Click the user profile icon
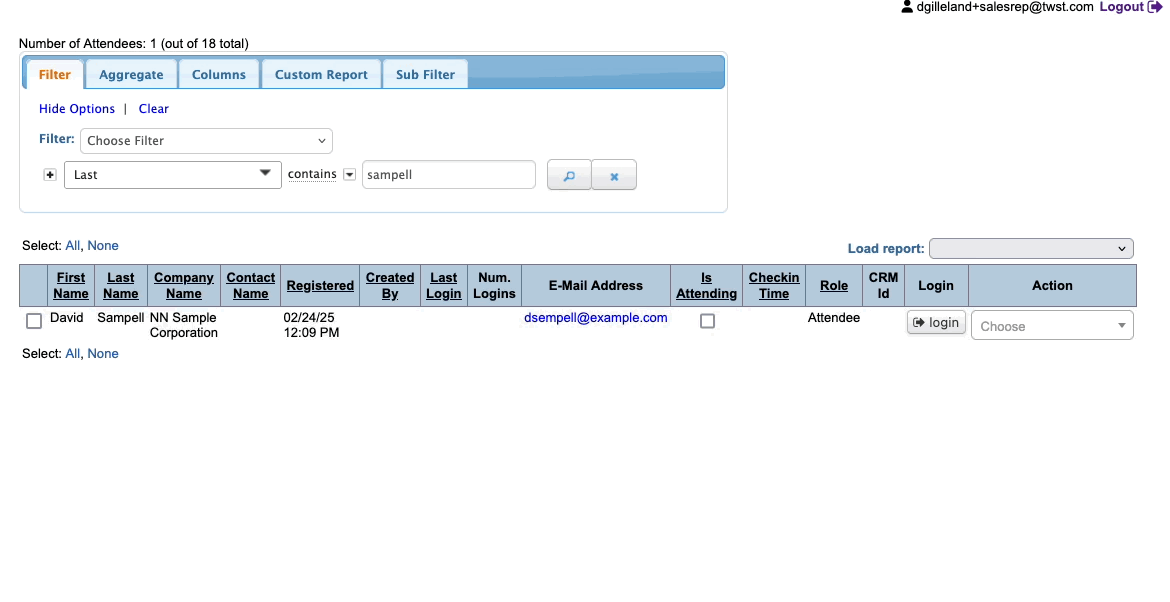This screenshot has height=602, width=1170. tap(907, 7)
